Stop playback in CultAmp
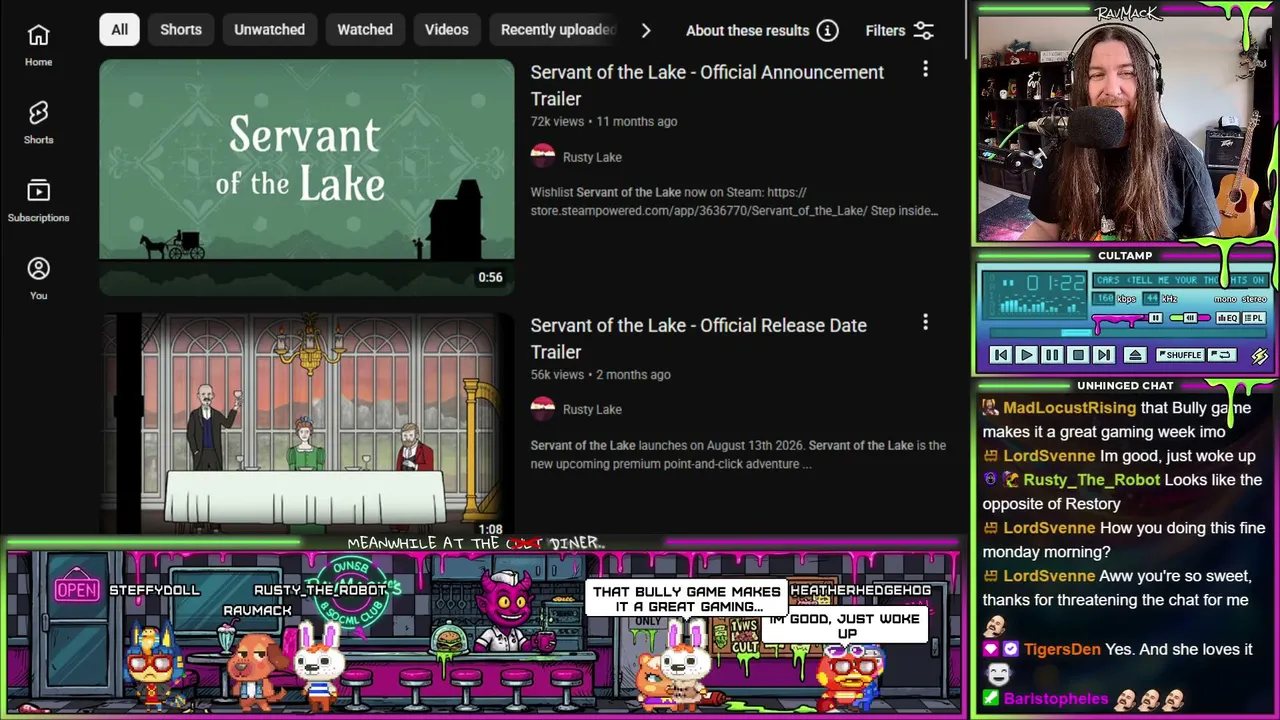The height and width of the screenshot is (720, 1280). (x=1078, y=355)
